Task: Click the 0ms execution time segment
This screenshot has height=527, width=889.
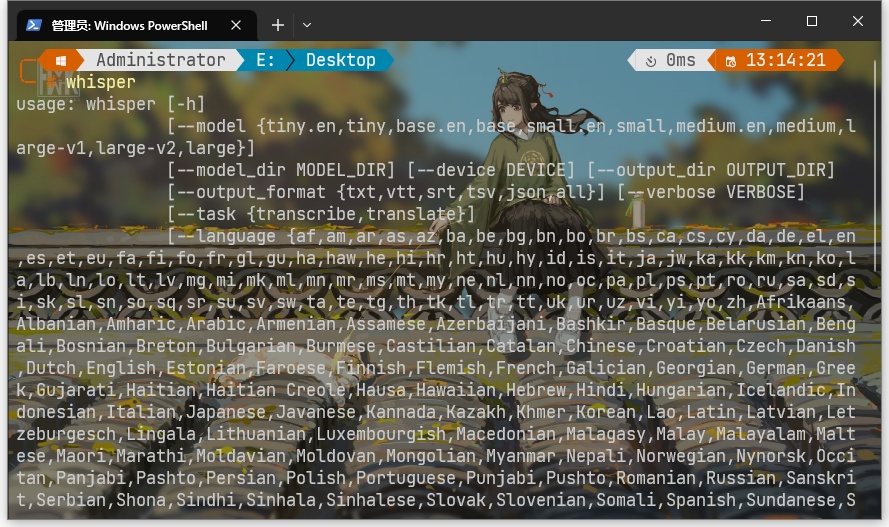Action: click(x=674, y=60)
